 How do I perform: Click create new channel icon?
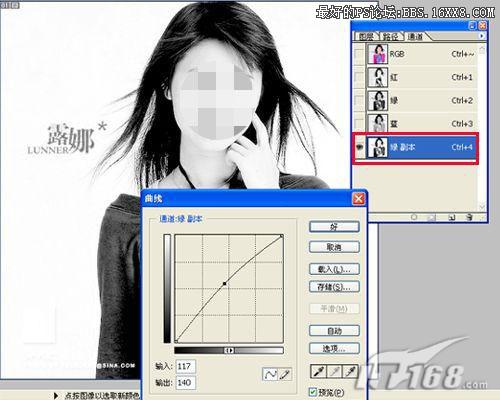pyautogui.click(x=452, y=217)
